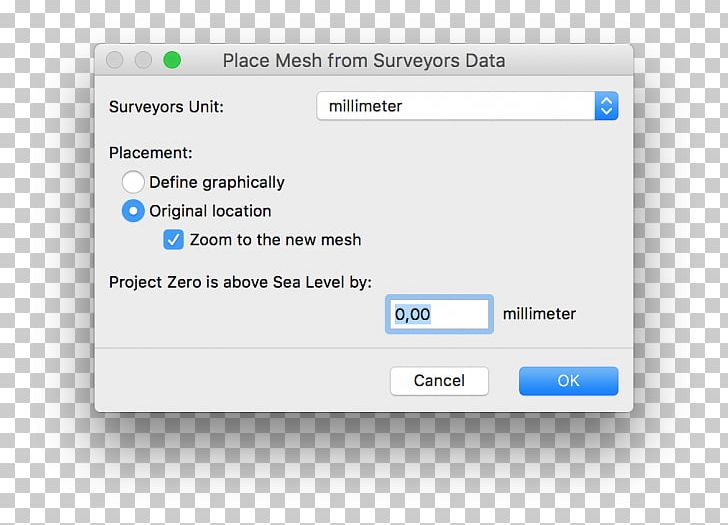Click the green zoom window button

click(172, 60)
